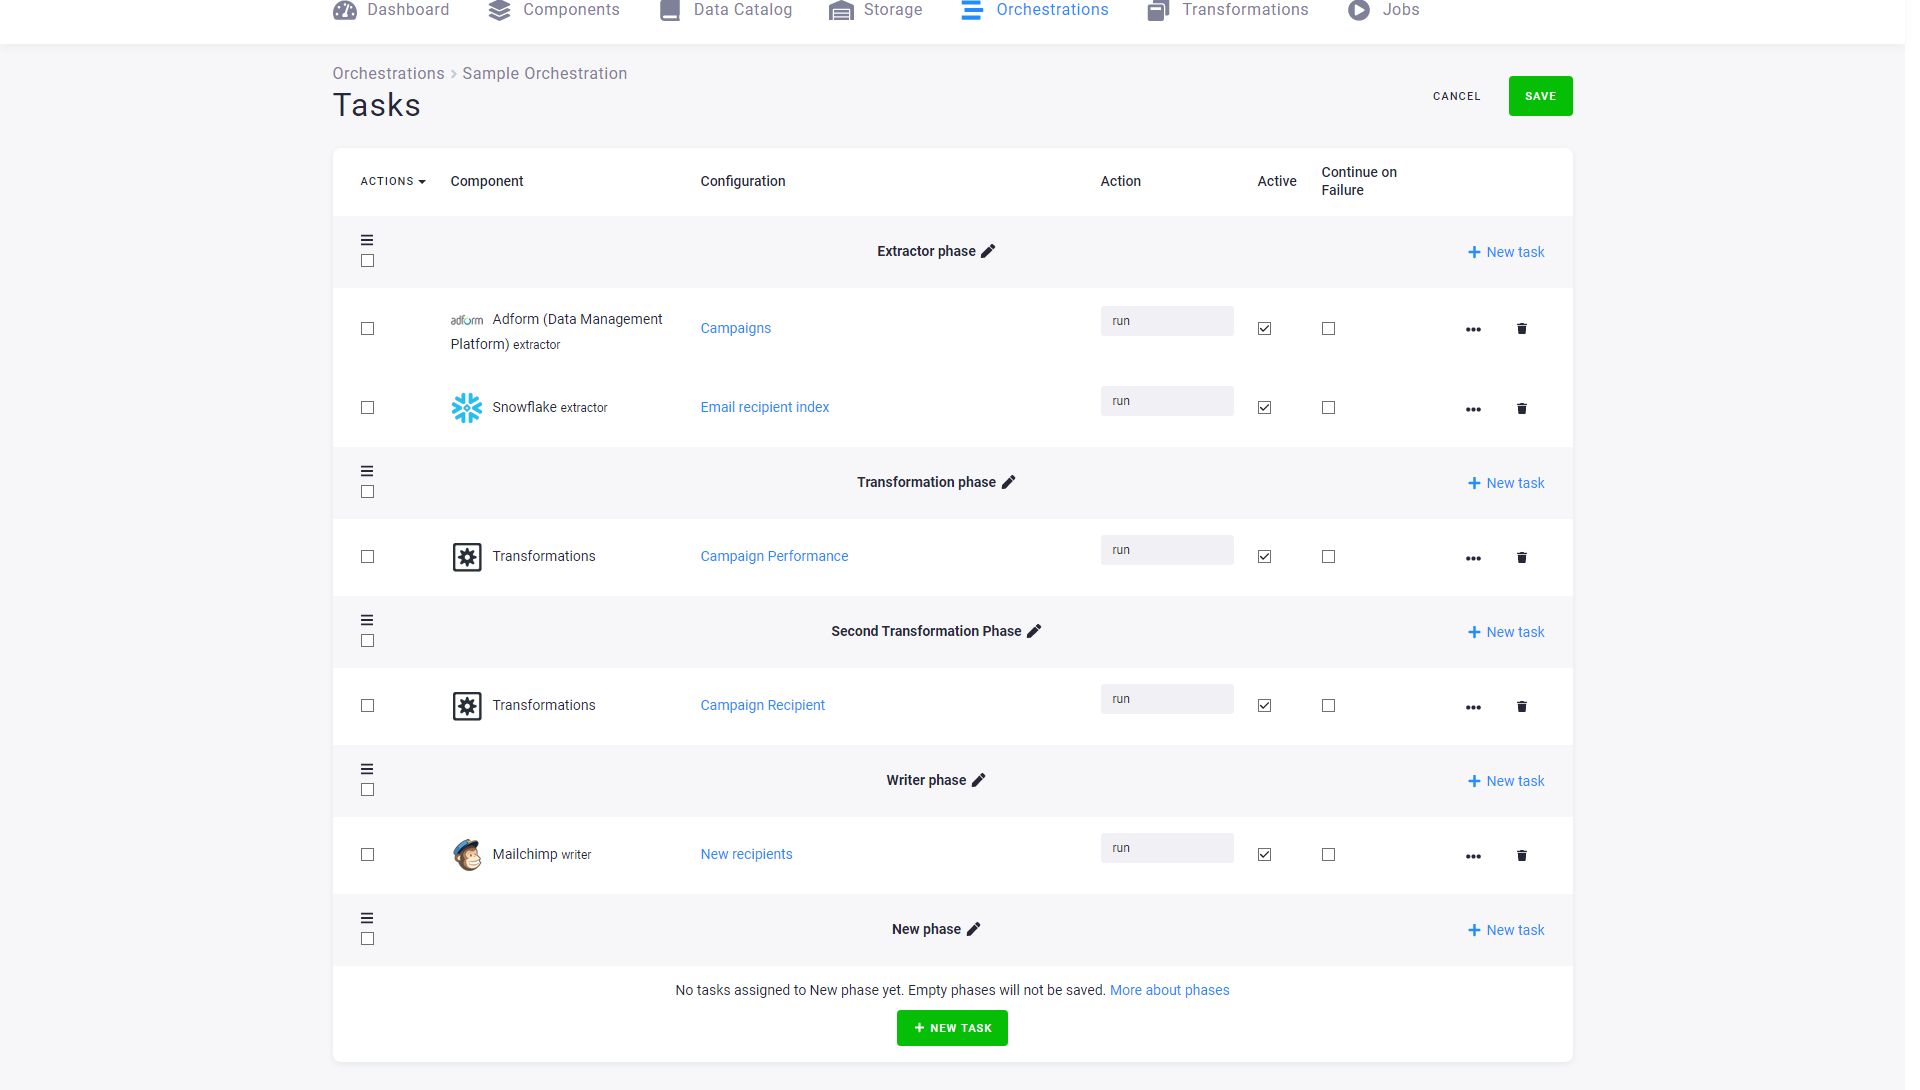Select the Adform extractor row checkbox

point(367,328)
